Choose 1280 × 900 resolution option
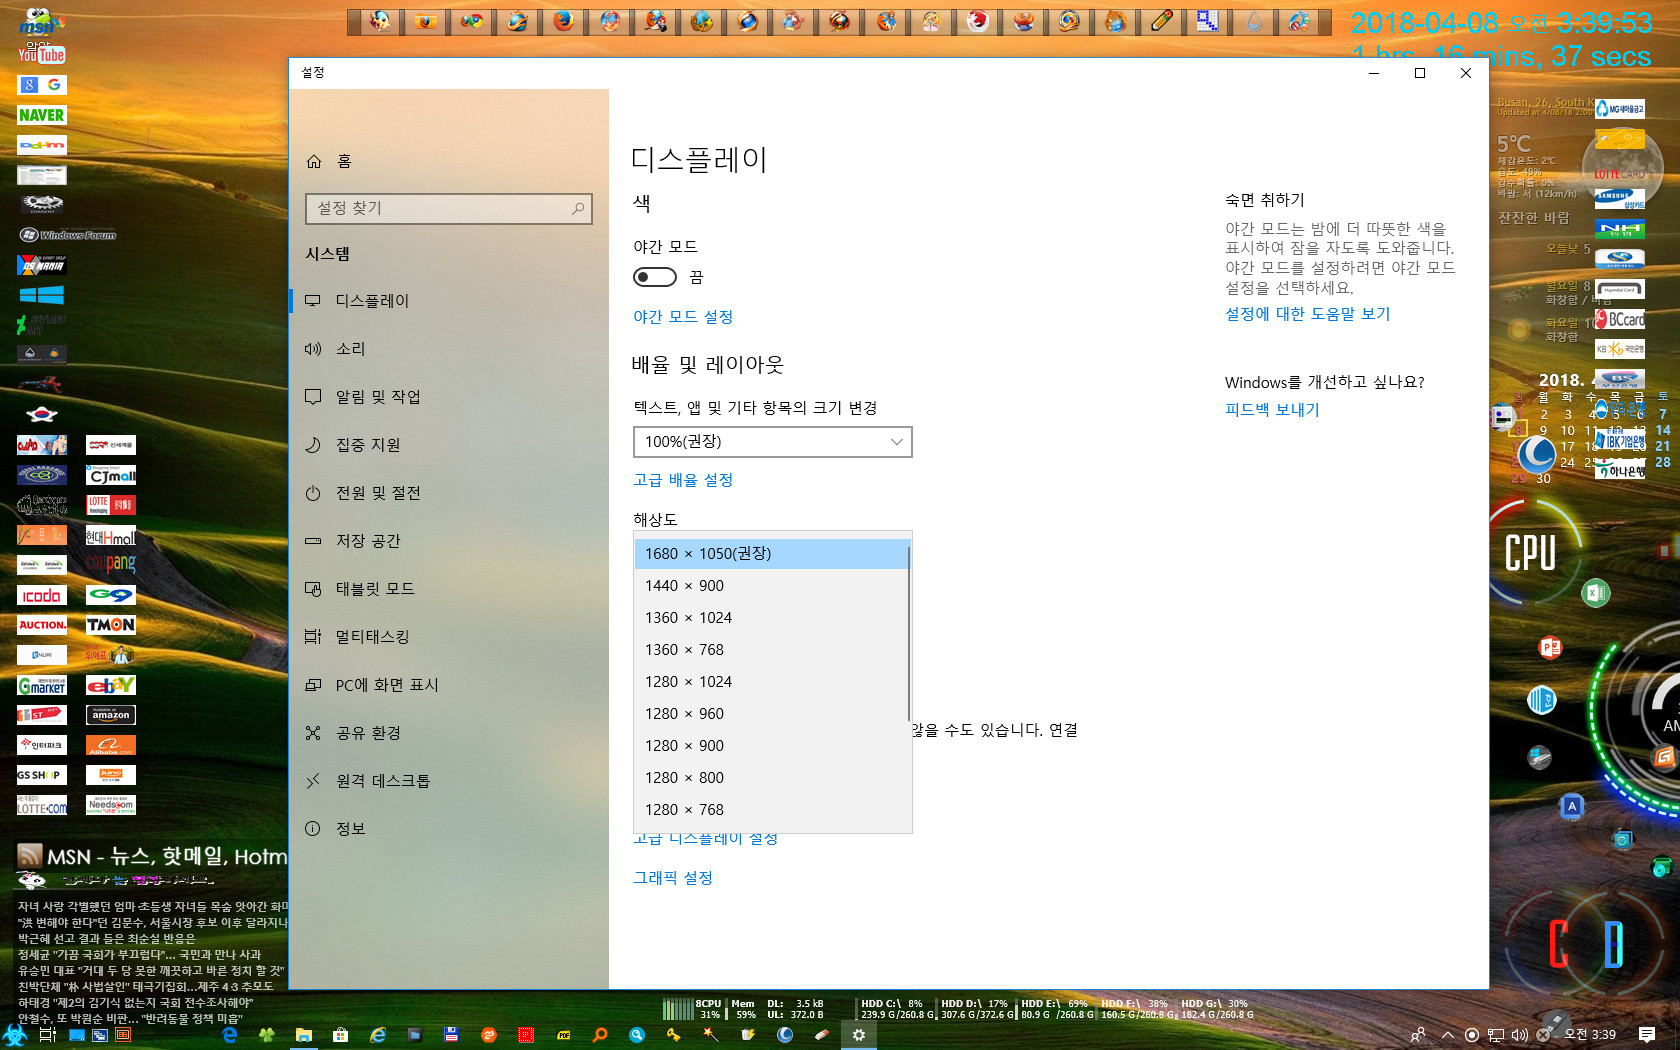Viewport: 1680px width, 1050px height. click(x=771, y=746)
